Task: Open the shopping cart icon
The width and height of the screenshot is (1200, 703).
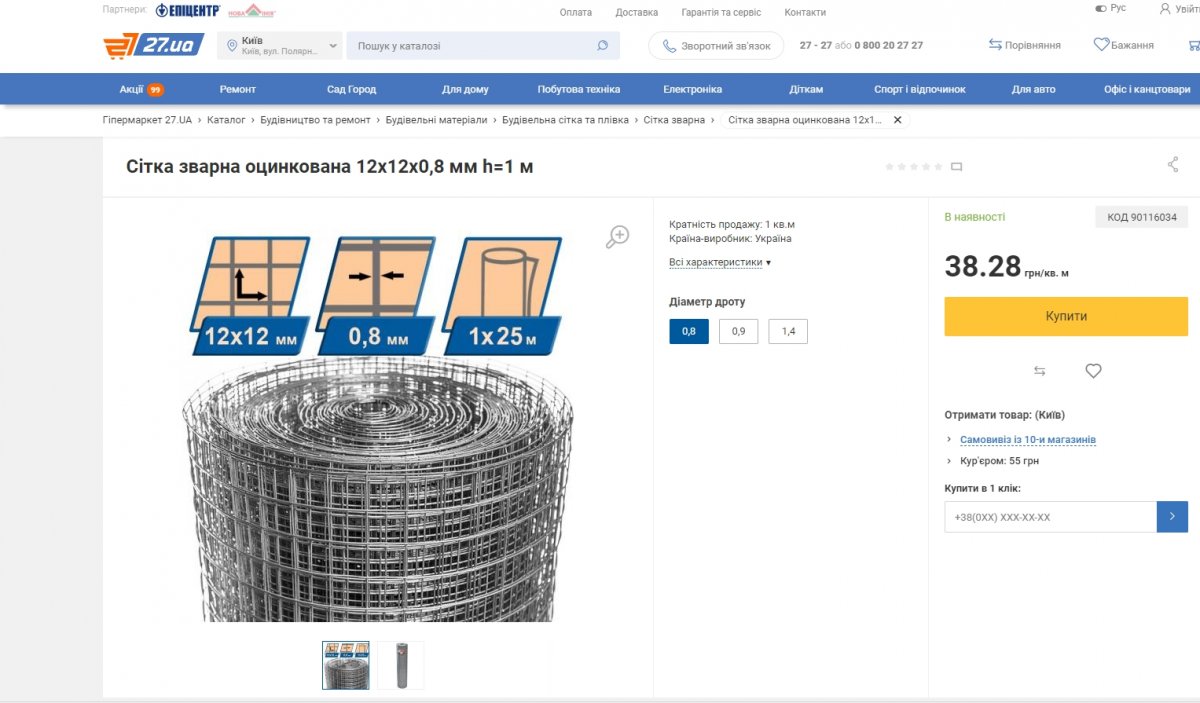Action: coord(1194,45)
